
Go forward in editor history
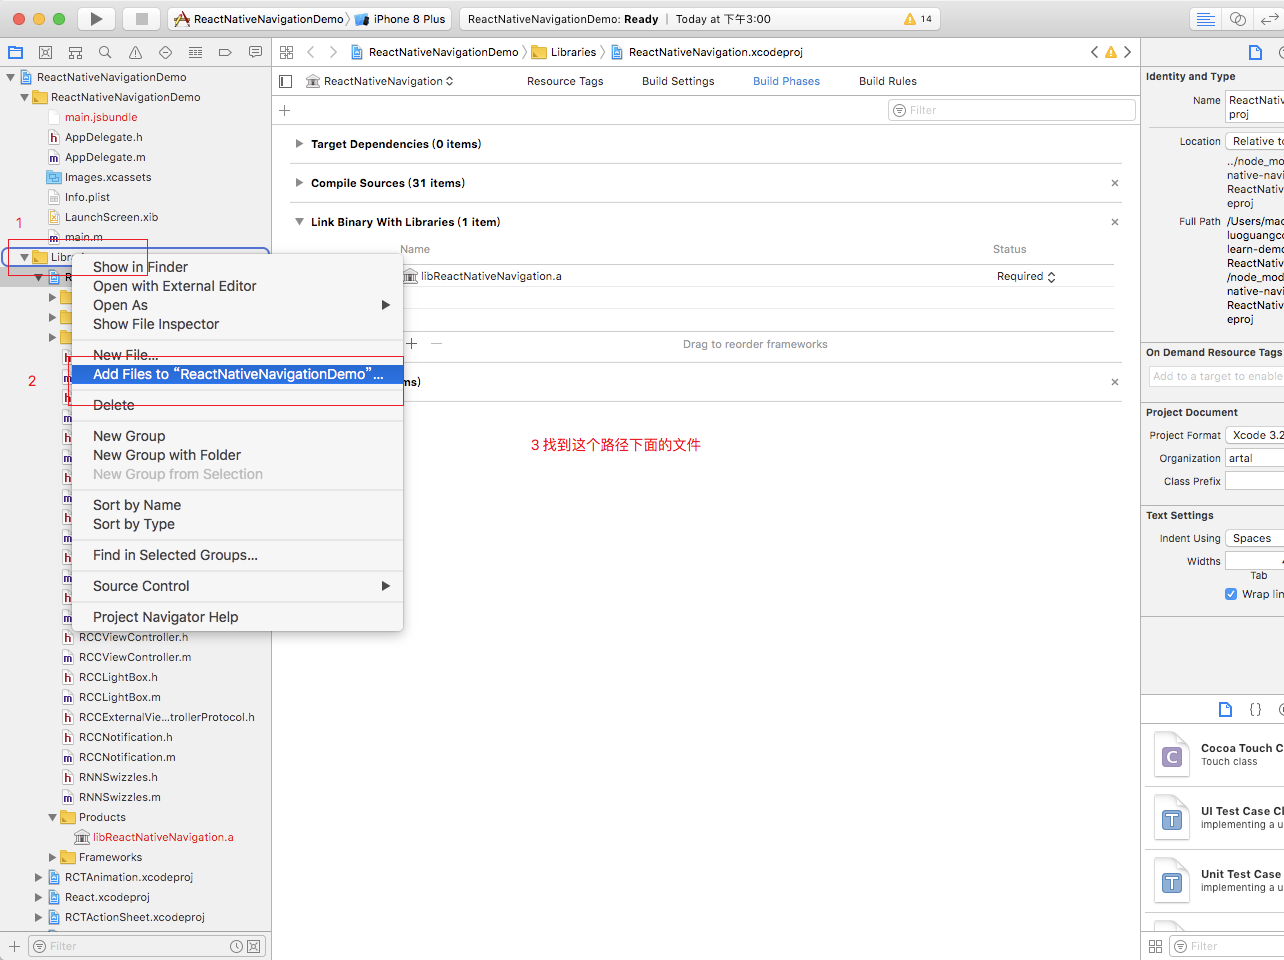333,52
